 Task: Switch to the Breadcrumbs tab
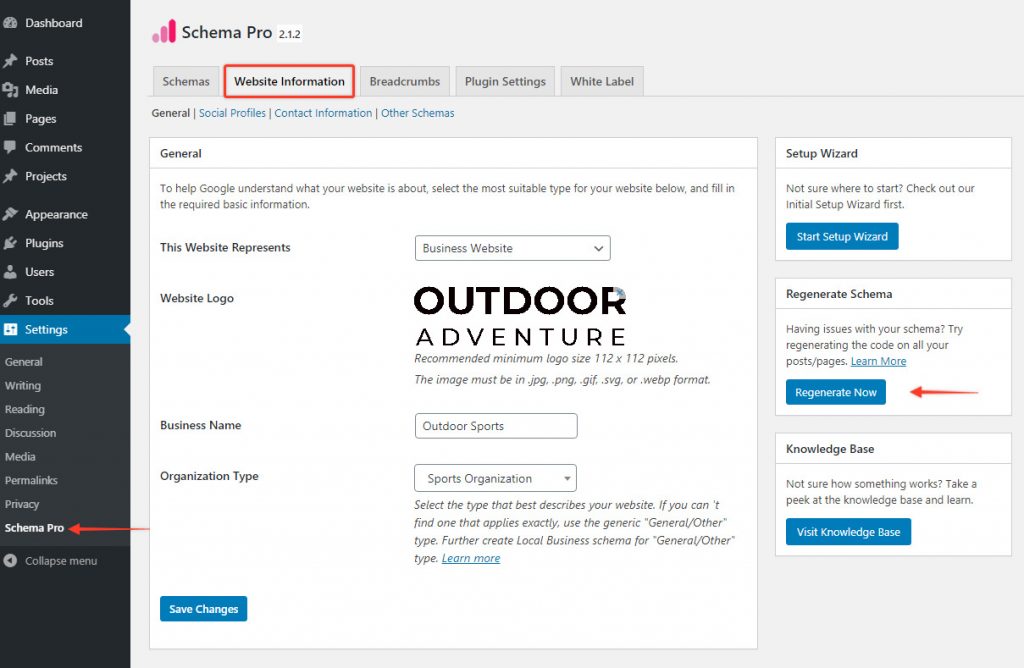[x=404, y=82]
